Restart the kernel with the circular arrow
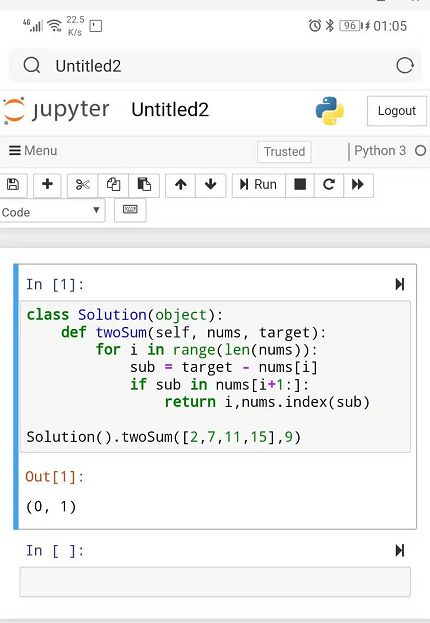Screen dimensions: 430x623 point(329,185)
